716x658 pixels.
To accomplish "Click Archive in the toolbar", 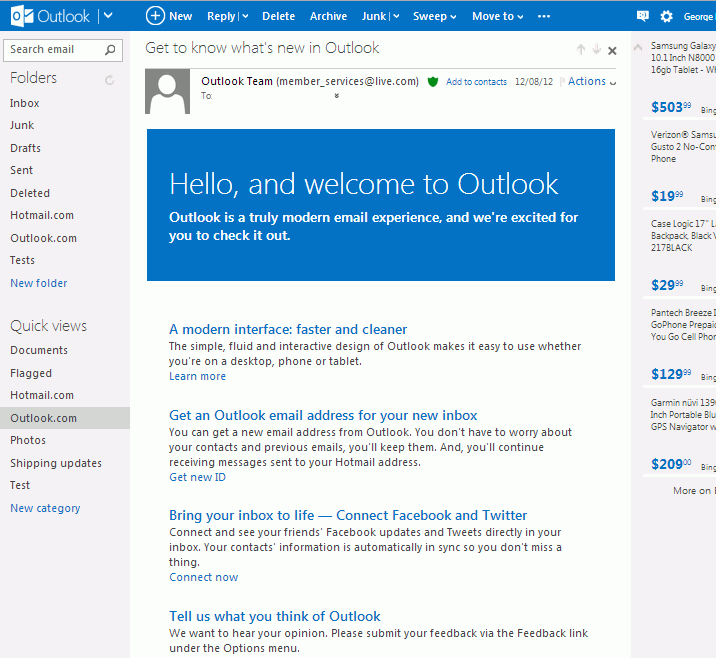I will 328,16.
